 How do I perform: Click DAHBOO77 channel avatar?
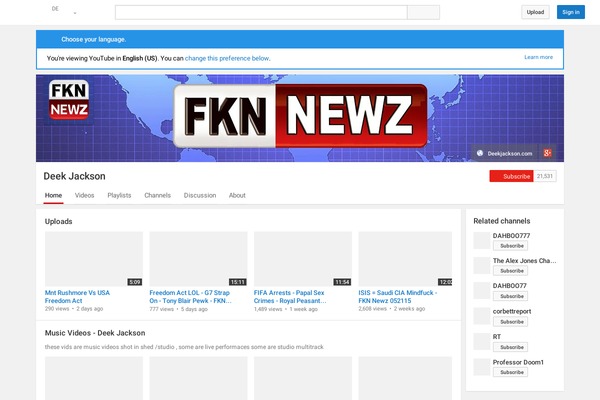[481, 291]
